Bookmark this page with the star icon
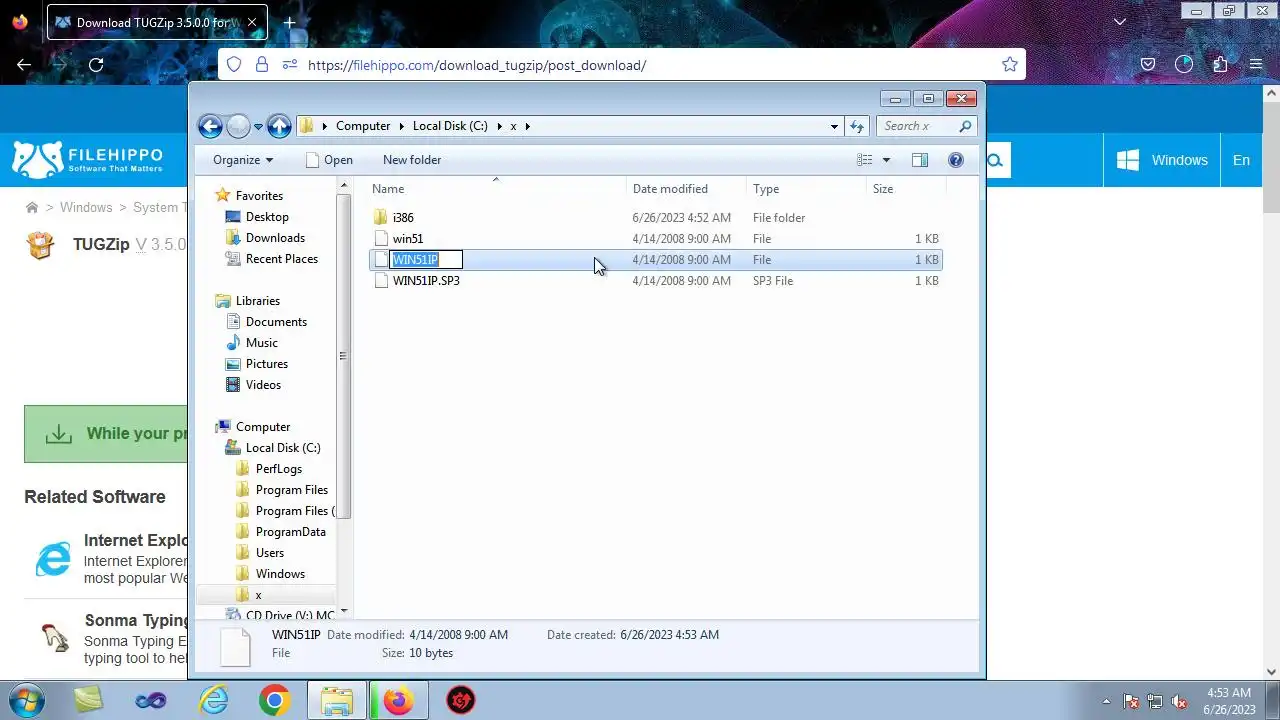Screen dimensions: 1280x720 coord(1010,65)
